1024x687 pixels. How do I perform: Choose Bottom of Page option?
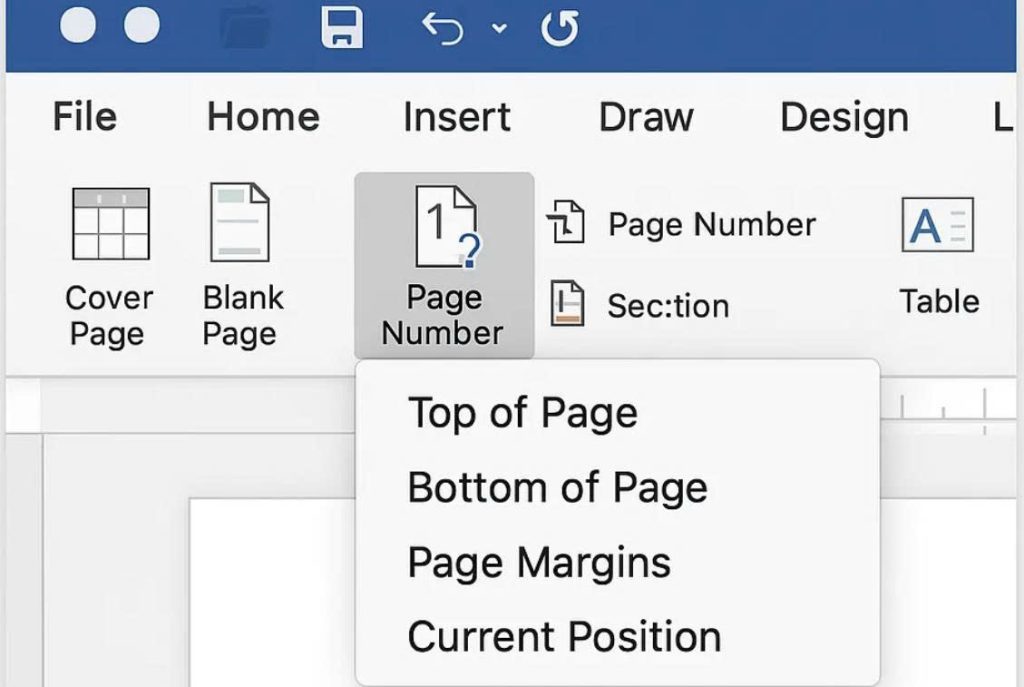pyautogui.click(x=557, y=488)
